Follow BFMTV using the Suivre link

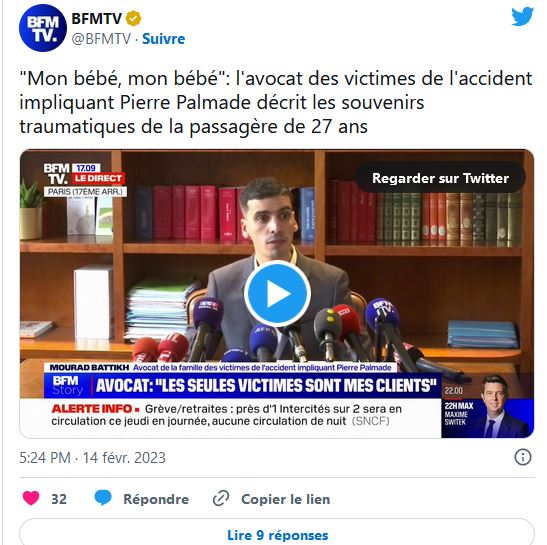tap(164, 39)
